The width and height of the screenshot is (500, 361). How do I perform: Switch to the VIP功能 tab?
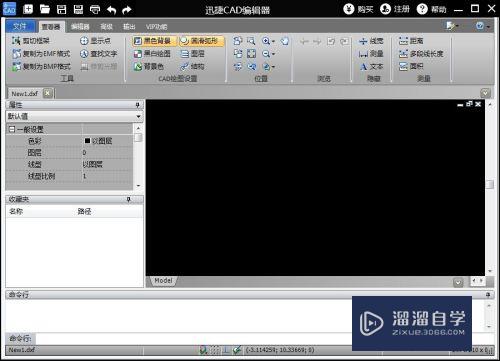pos(156,27)
